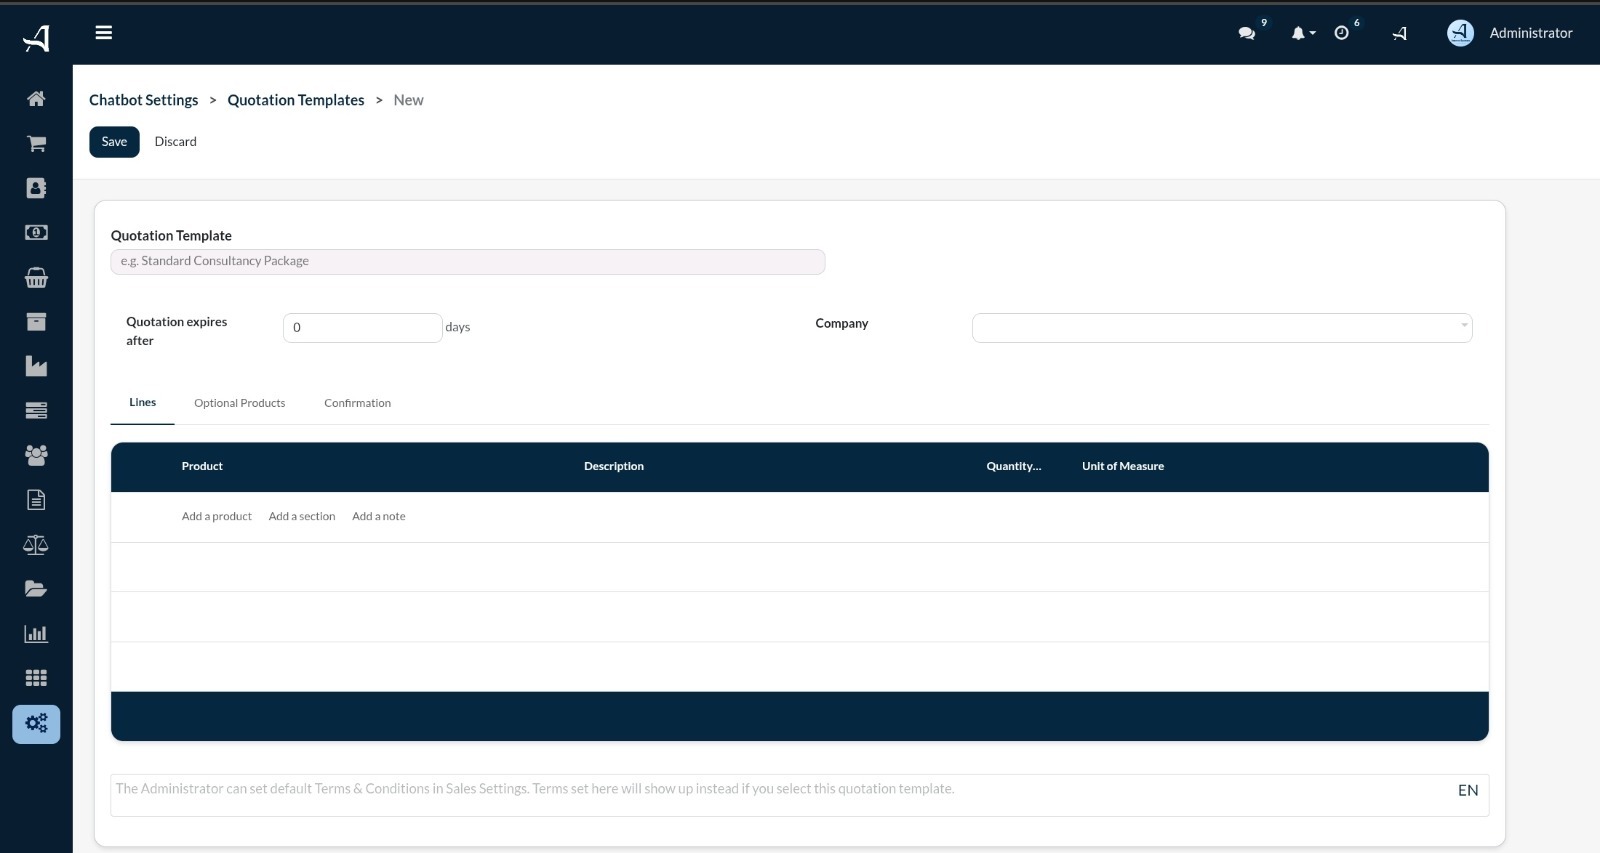The image size is (1600, 853).
Task: Open the activities clock icon with badge 6
Action: coord(1342,33)
